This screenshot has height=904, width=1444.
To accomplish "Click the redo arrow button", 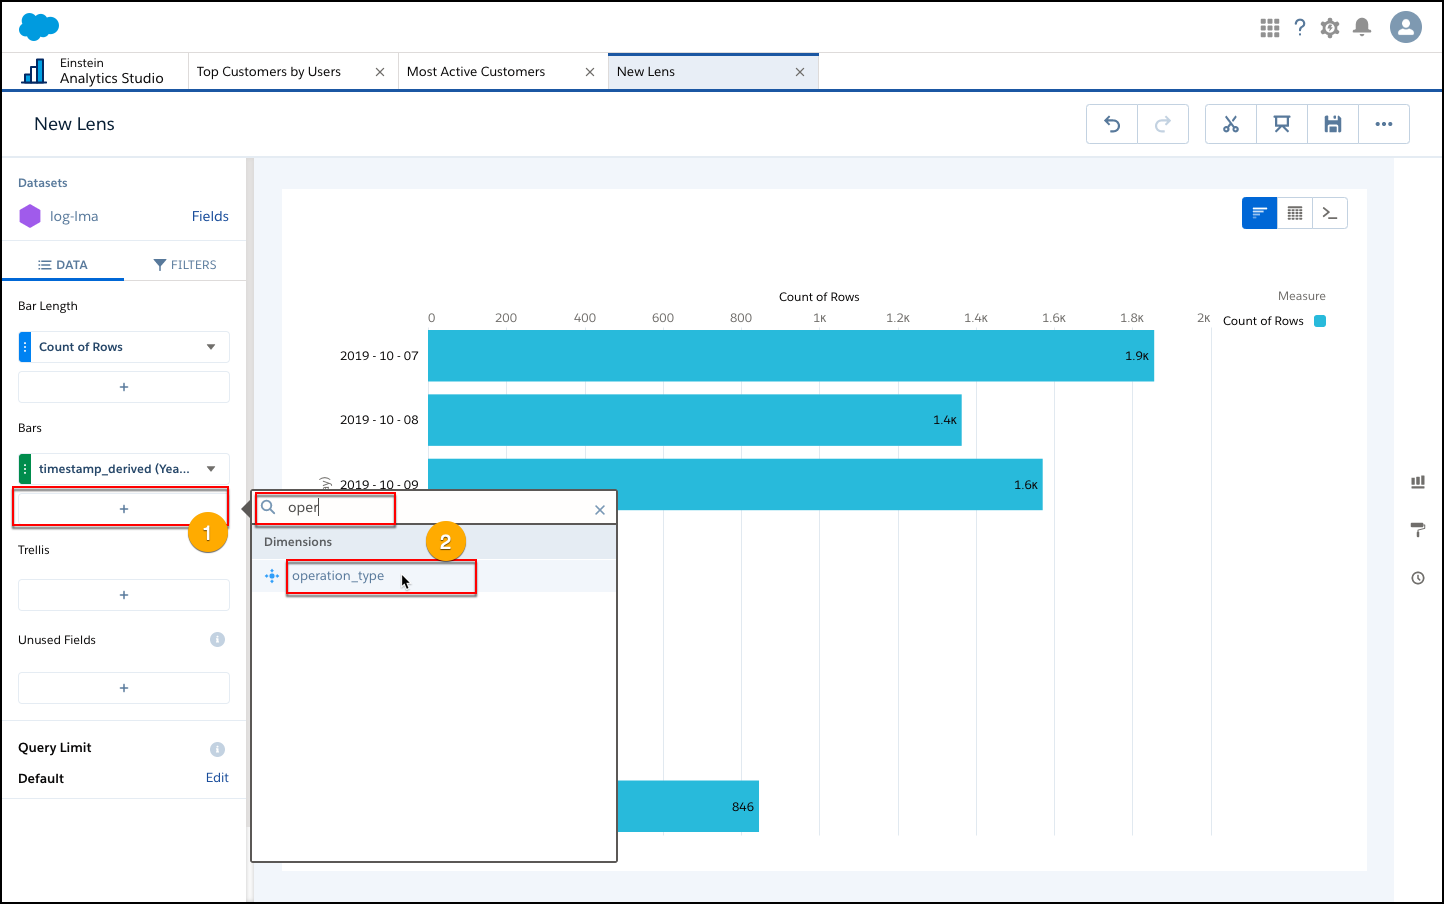I will pos(1163,124).
